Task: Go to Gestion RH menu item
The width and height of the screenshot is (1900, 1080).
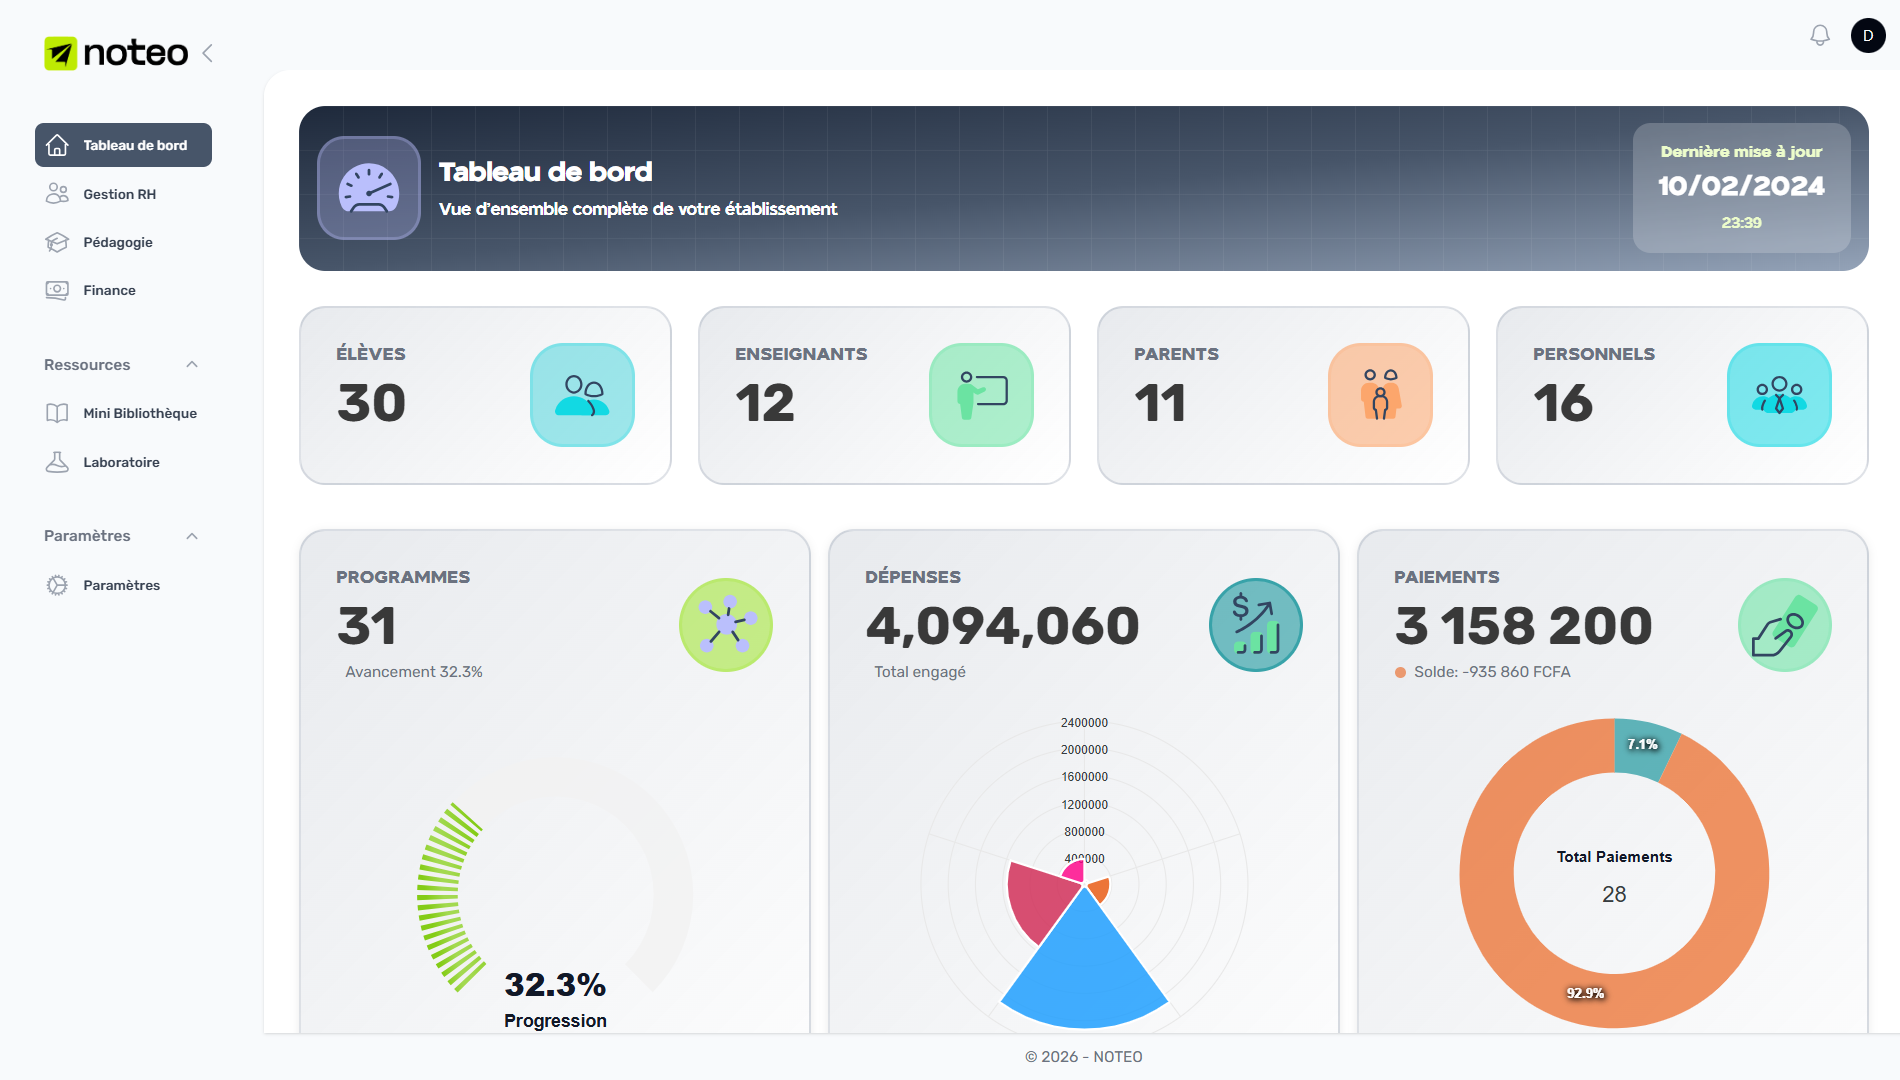Action: coord(119,194)
